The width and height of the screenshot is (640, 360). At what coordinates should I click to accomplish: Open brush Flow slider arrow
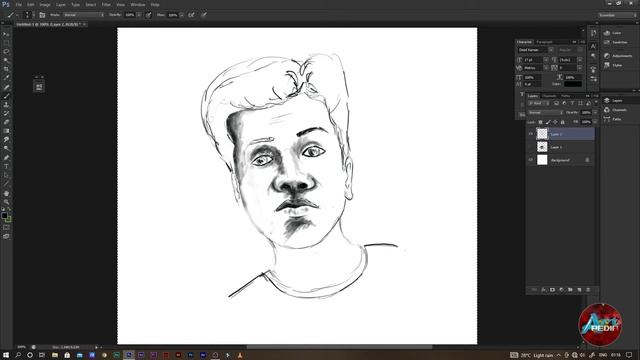pyautogui.click(x=182, y=15)
